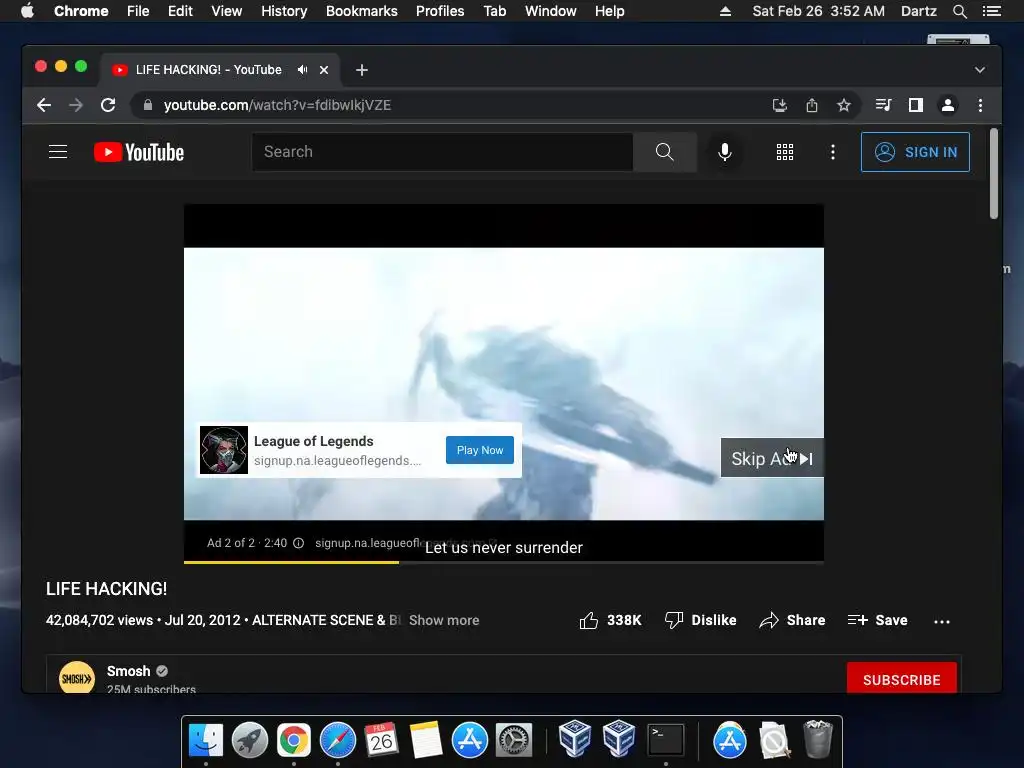The image size is (1024, 768).
Task: Dislike the LIFE HACKING! video
Action: coord(700,620)
